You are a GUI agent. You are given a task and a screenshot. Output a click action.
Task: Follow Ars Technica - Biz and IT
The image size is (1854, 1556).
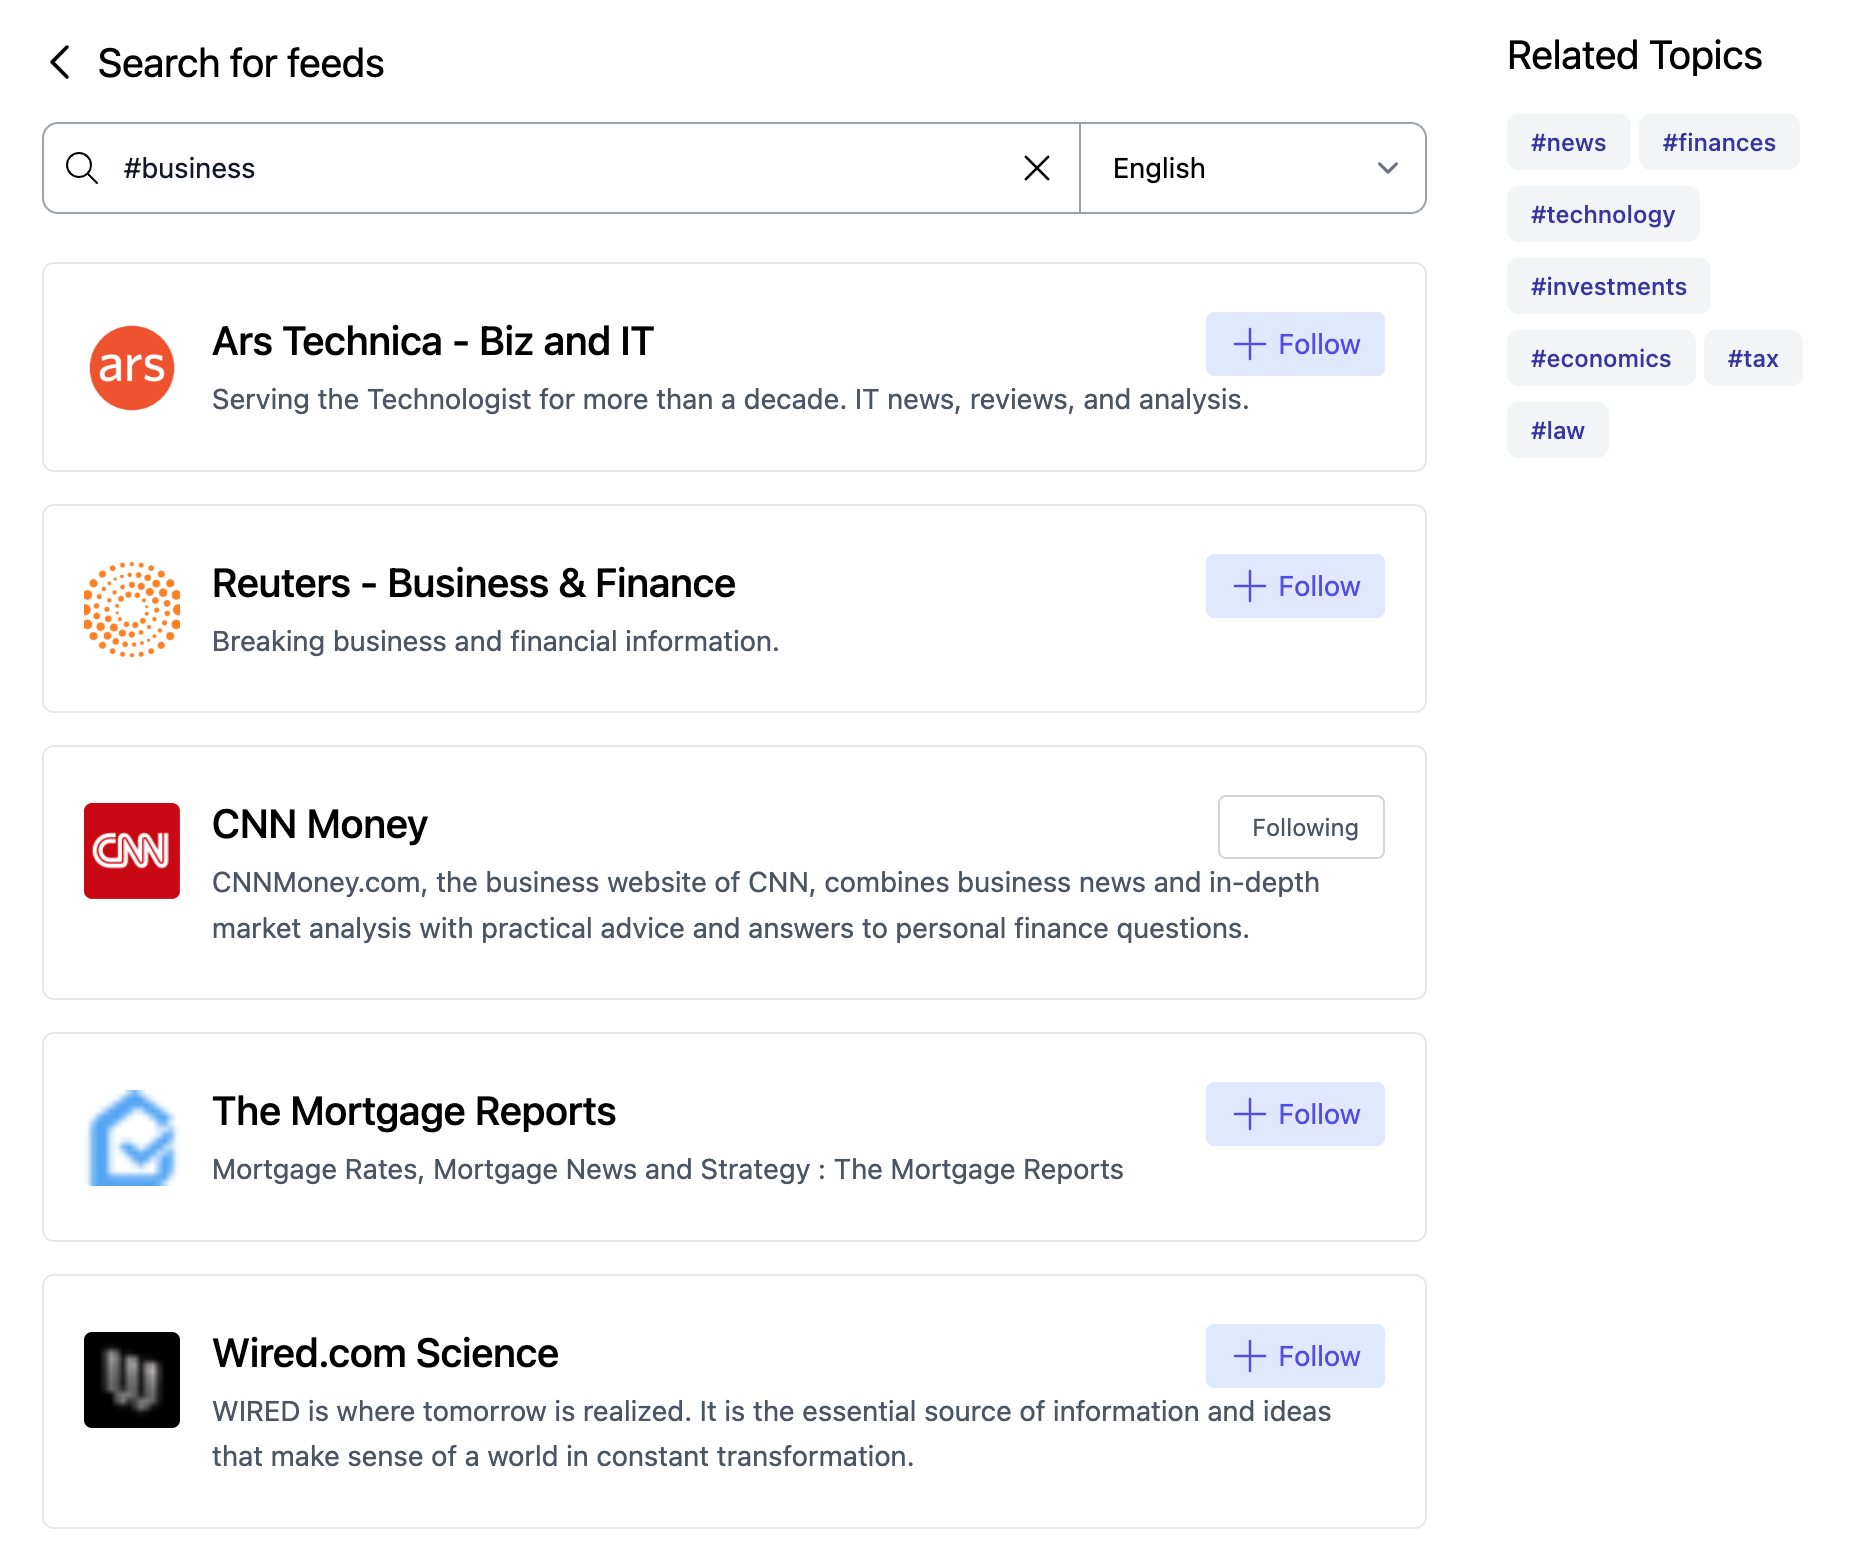[x=1295, y=344]
